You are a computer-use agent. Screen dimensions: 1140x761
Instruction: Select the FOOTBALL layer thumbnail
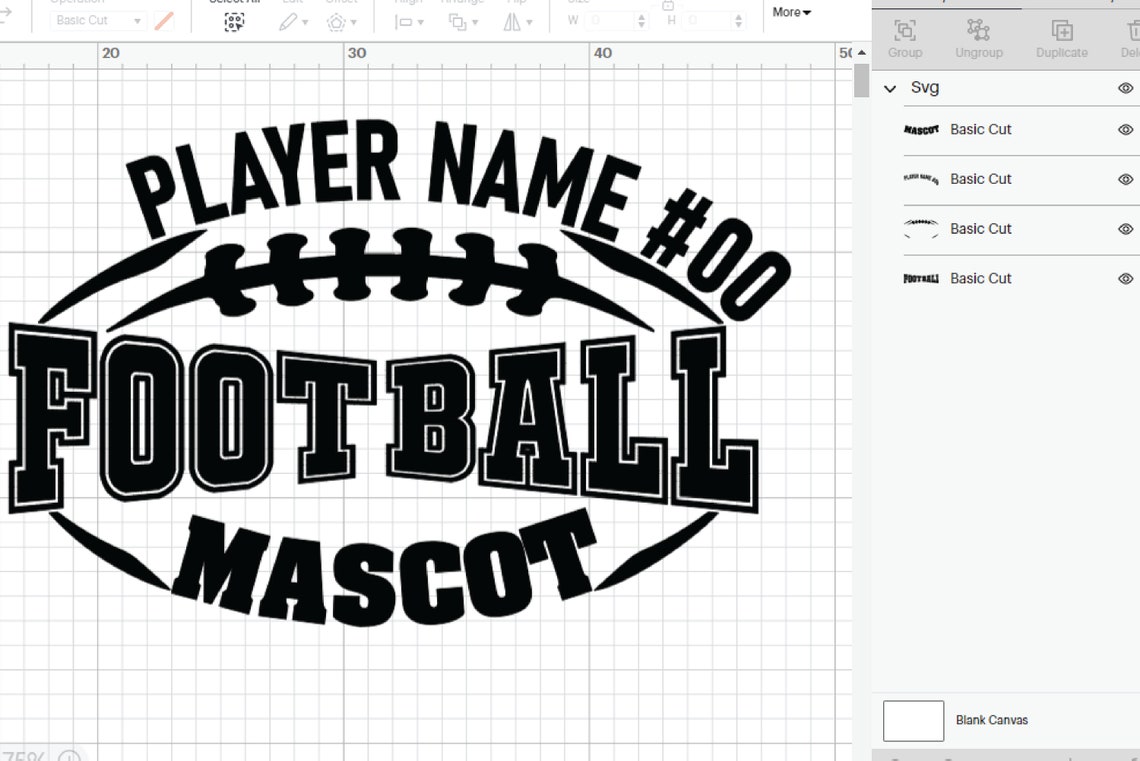[x=921, y=278]
